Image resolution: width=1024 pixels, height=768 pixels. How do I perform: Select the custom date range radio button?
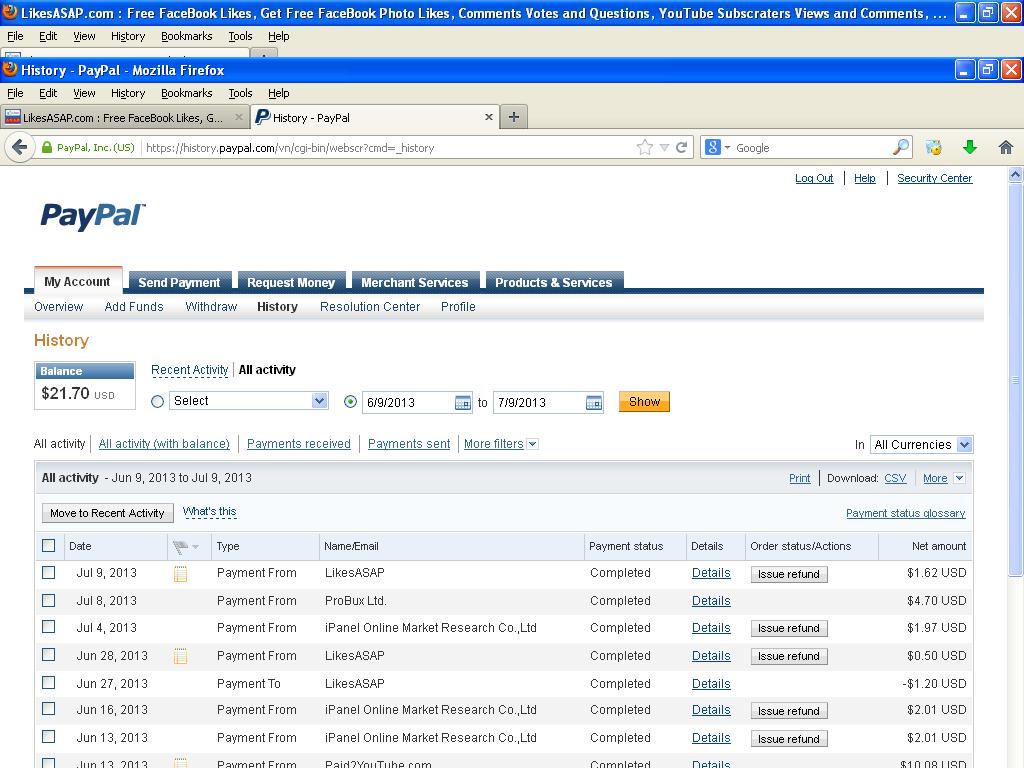(351, 402)
